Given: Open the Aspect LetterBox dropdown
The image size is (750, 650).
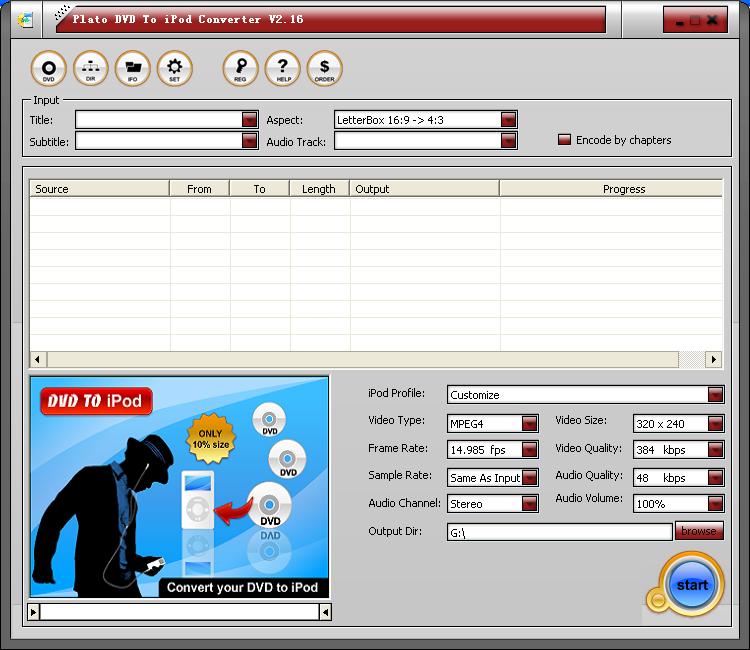Looking at the screenshot, I should [x=508, y=119].
